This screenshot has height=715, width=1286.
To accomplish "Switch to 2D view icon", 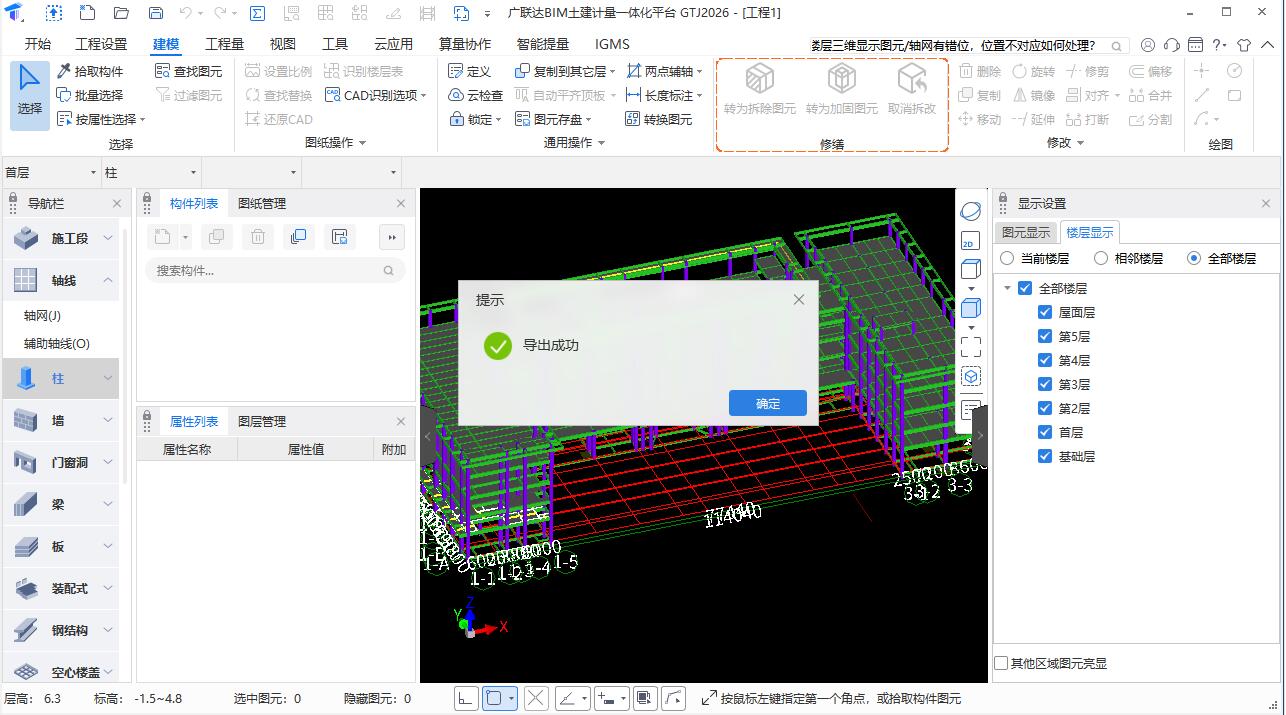I will click(x=969, y=241).
